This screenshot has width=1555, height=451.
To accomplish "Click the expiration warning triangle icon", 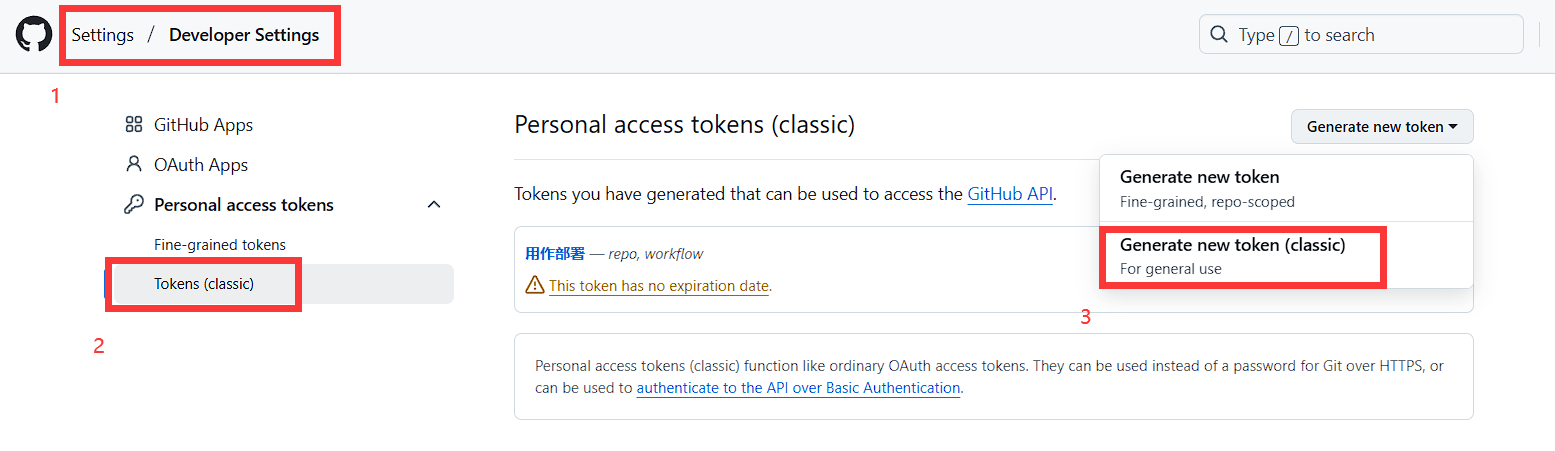I will 535,286.
